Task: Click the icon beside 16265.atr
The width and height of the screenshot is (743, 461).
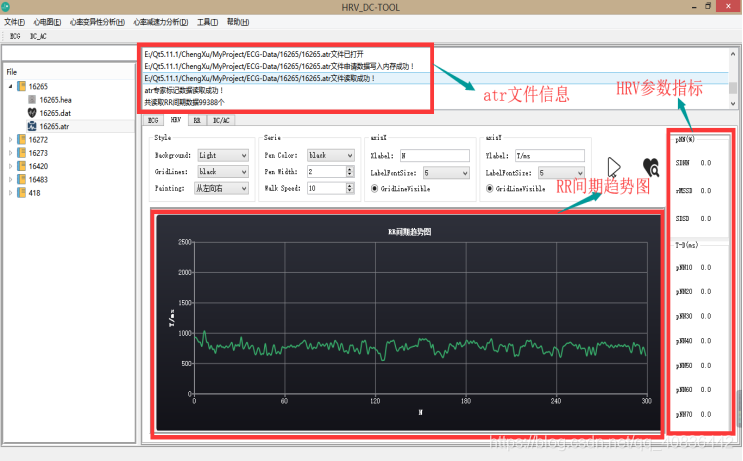Action: pos(32,126)
